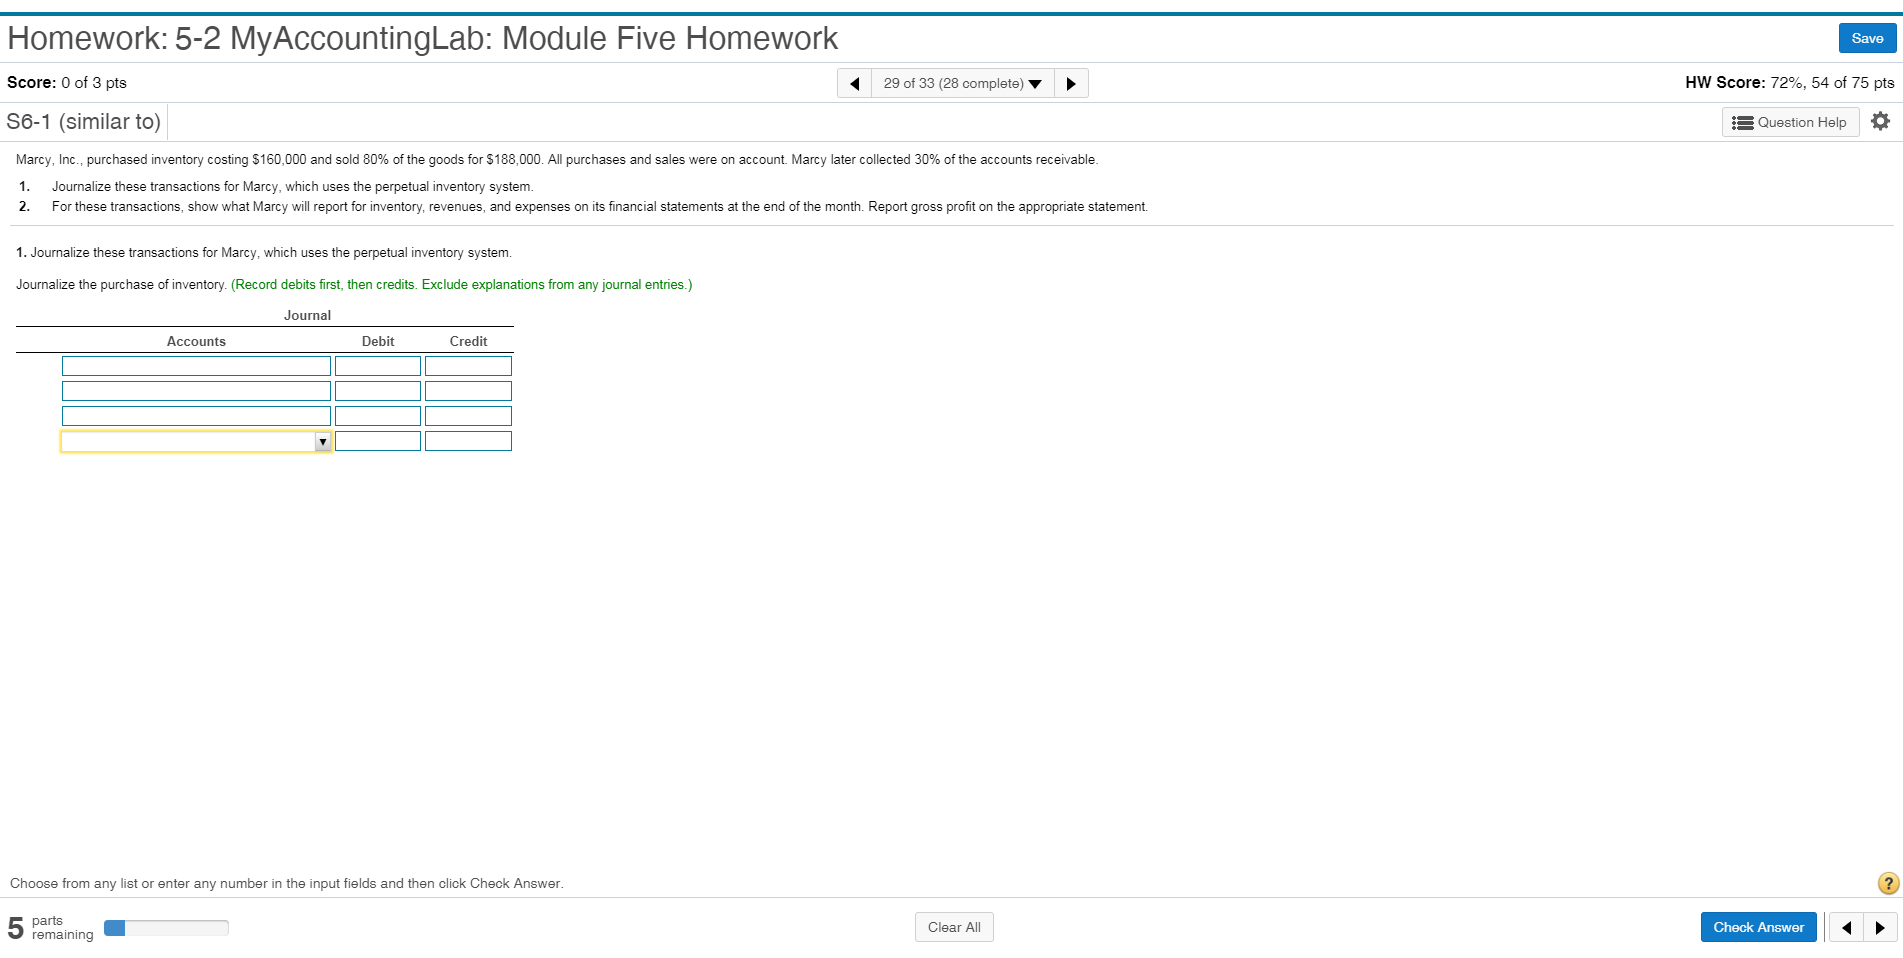The height and width of the screenshot is (958, 1903).
Task: Go to the previous question arrow at top
Action: pos(853,83)
